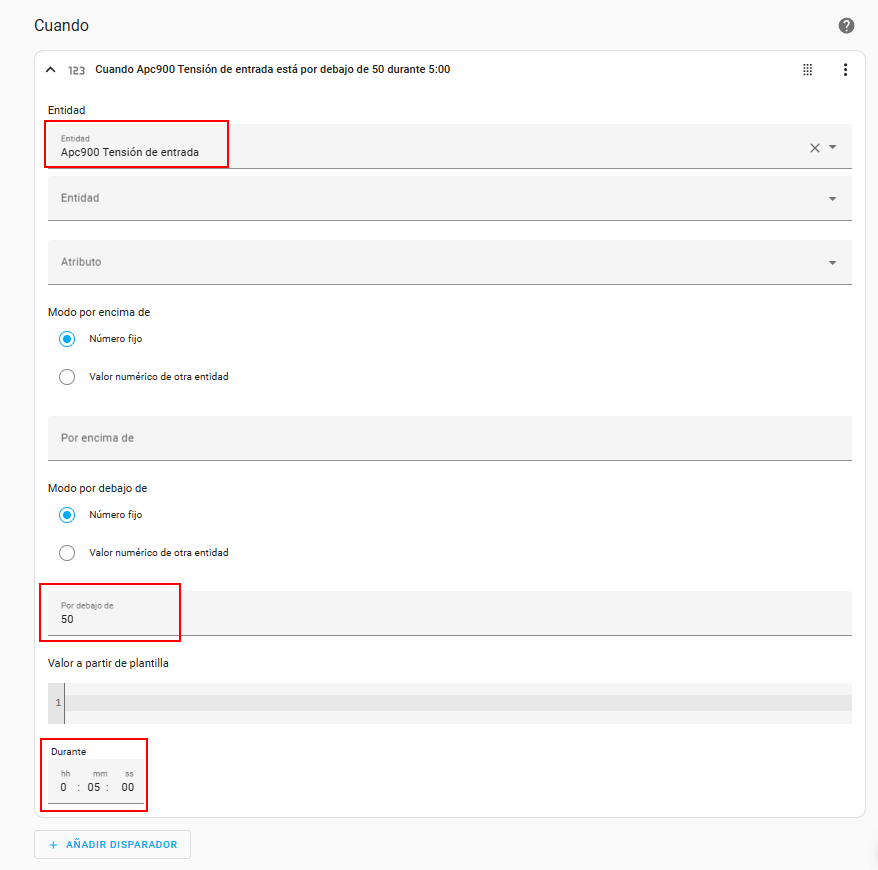Choose Valor numérico de otra entidad for debajo
Screen dimensions: 878x870
(67, 553)
